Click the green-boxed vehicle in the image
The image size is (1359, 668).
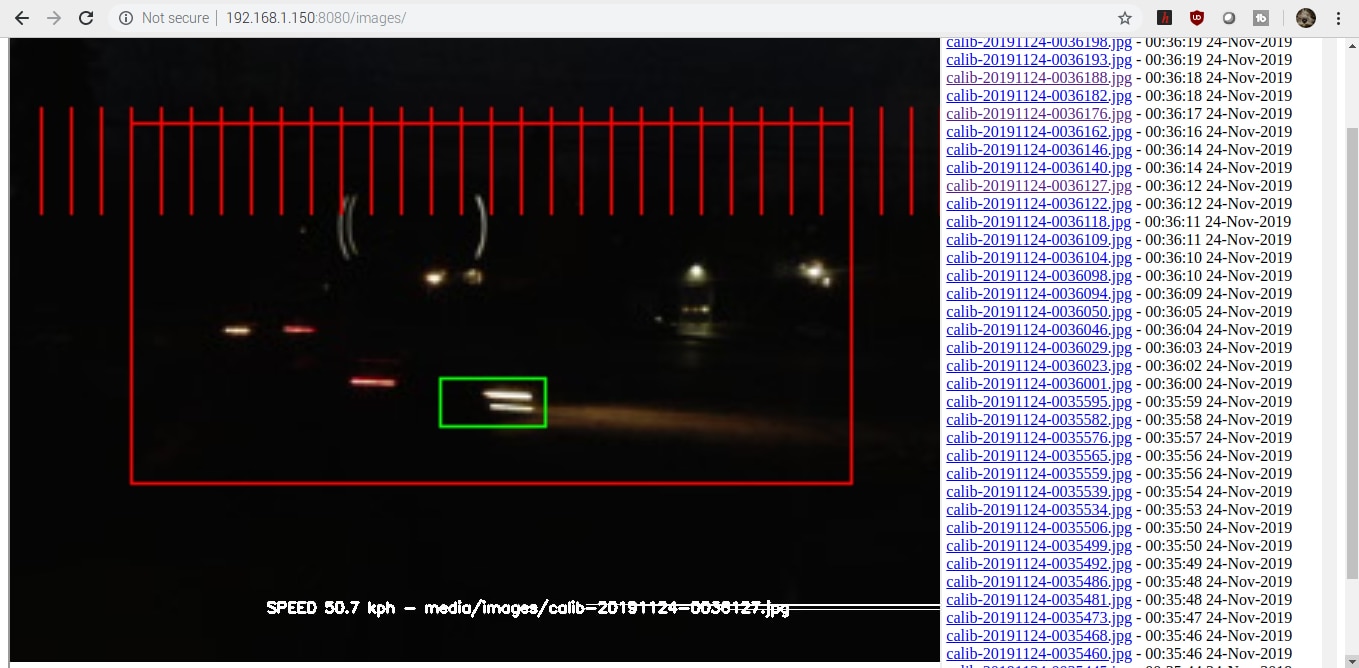[493, 402]
